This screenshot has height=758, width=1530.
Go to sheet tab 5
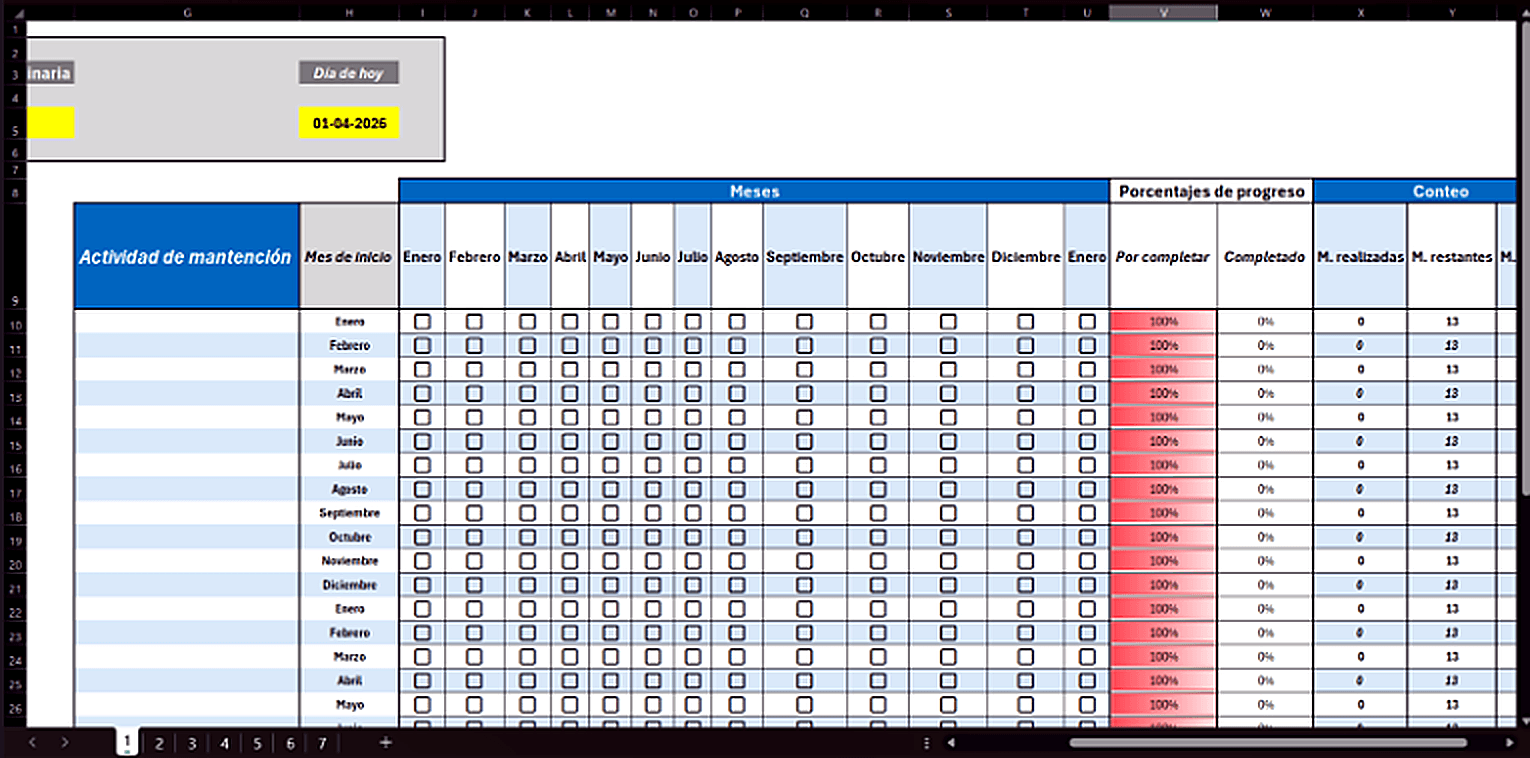(257, 743)
